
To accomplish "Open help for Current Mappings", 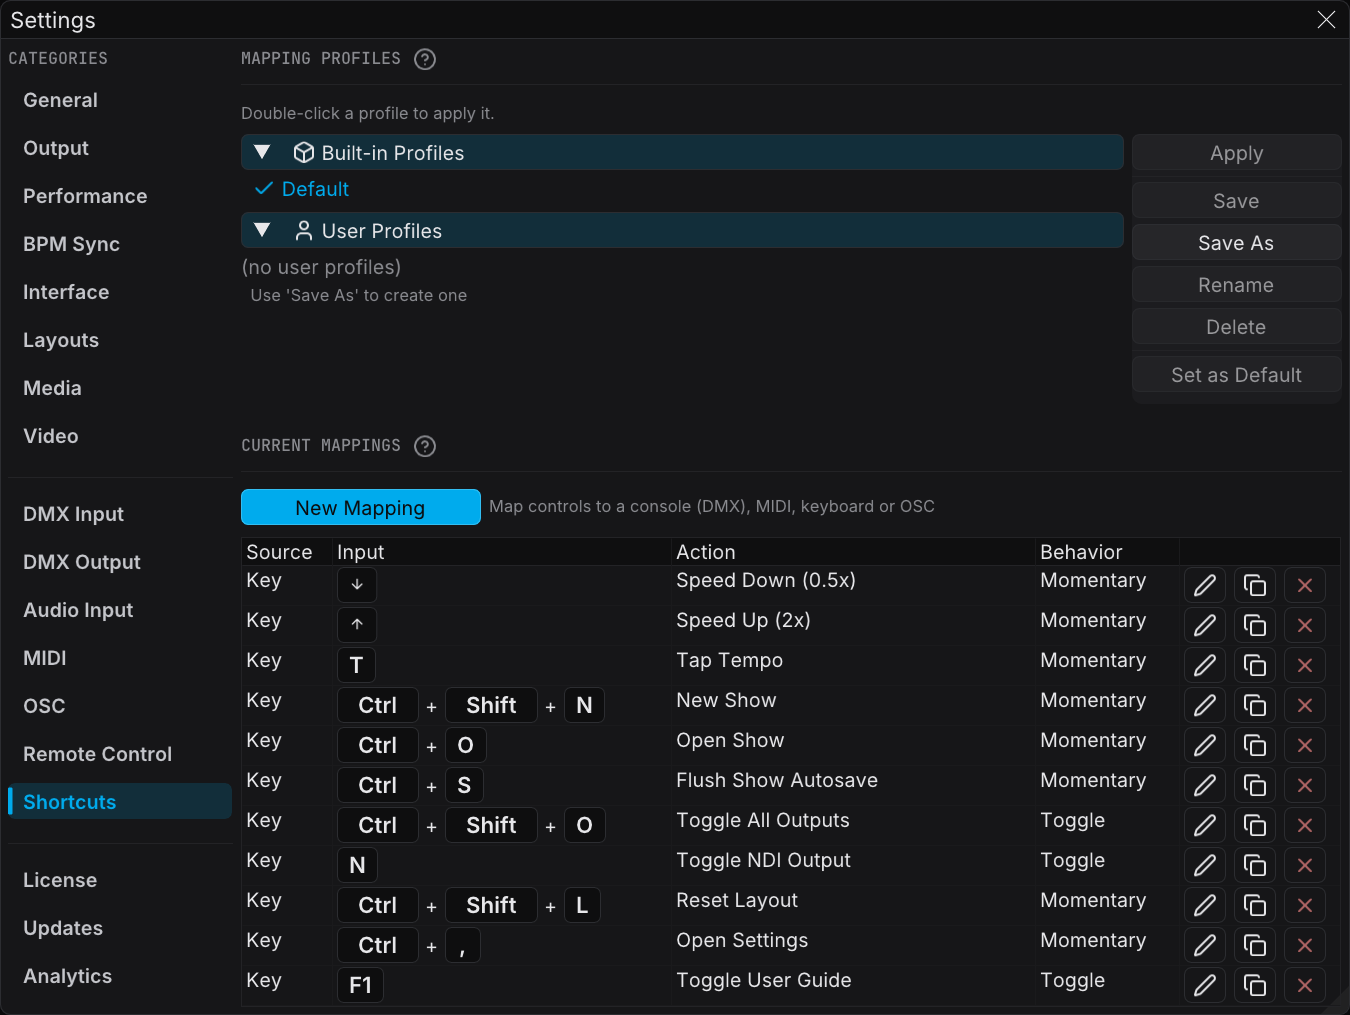I will click(425, 446).
